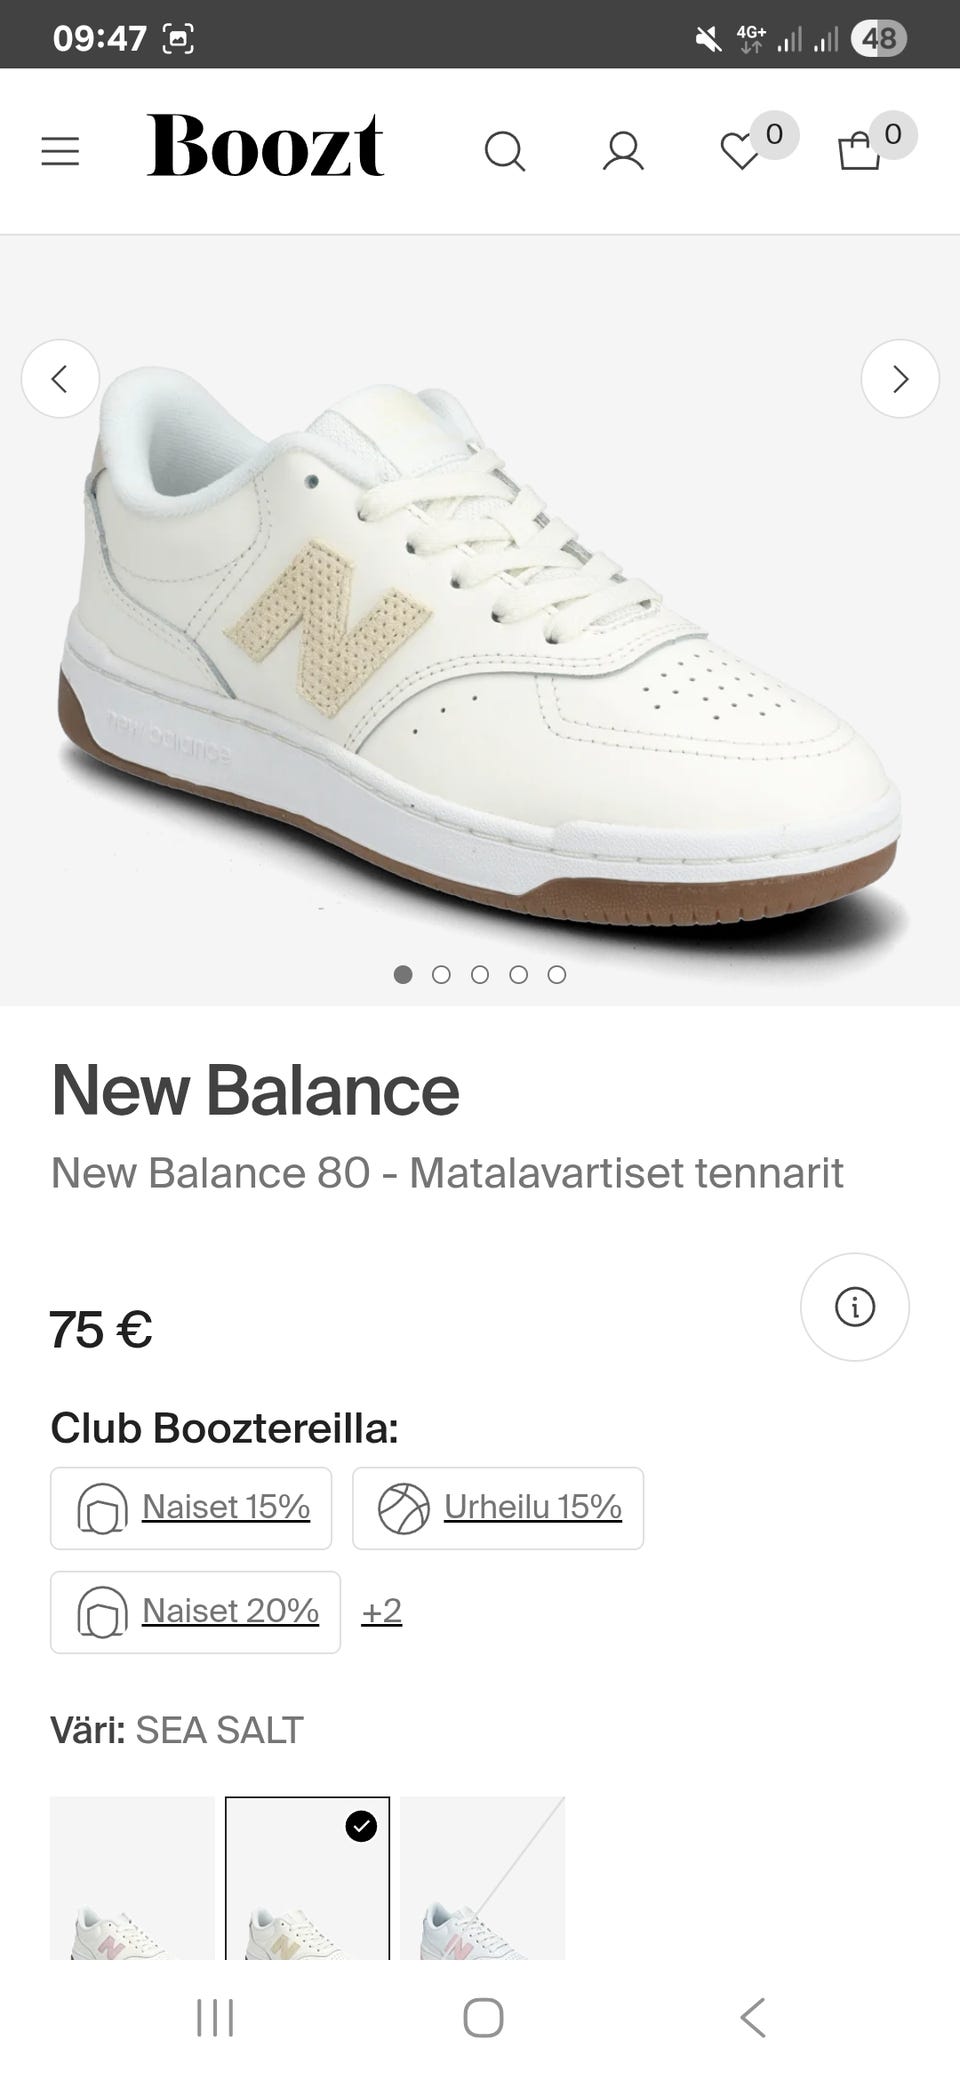Expand the +2 more Club offers
Screen dimensions: 960x2080
point(382,1611)
